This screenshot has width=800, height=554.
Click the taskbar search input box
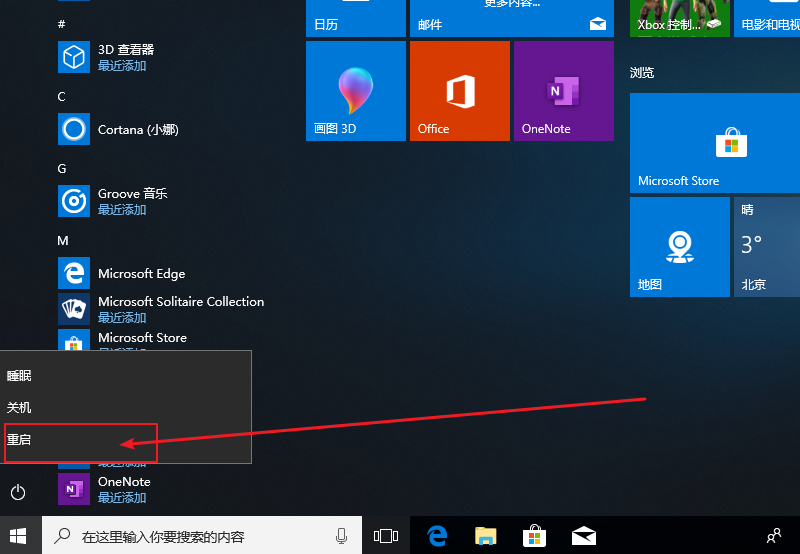tap(190, 536)
